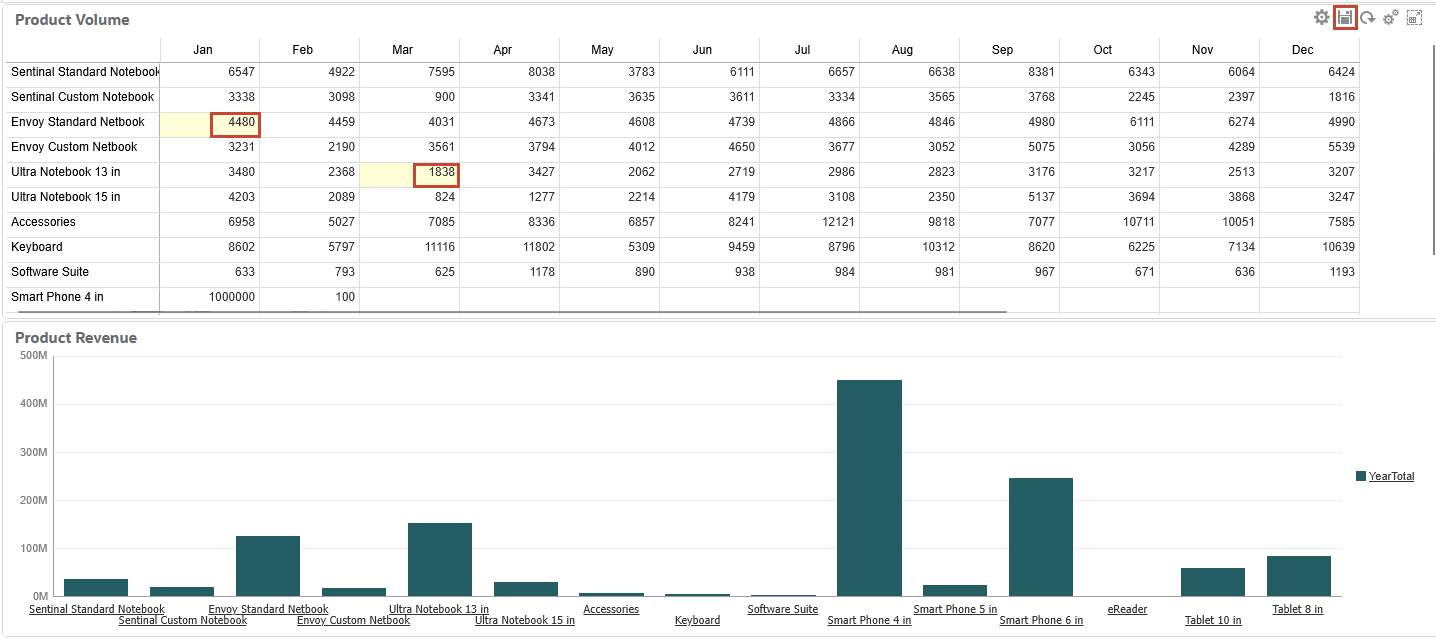Select the Keyboard link under the bar chart
1436x639 pixels.
(x=697, y=620)
